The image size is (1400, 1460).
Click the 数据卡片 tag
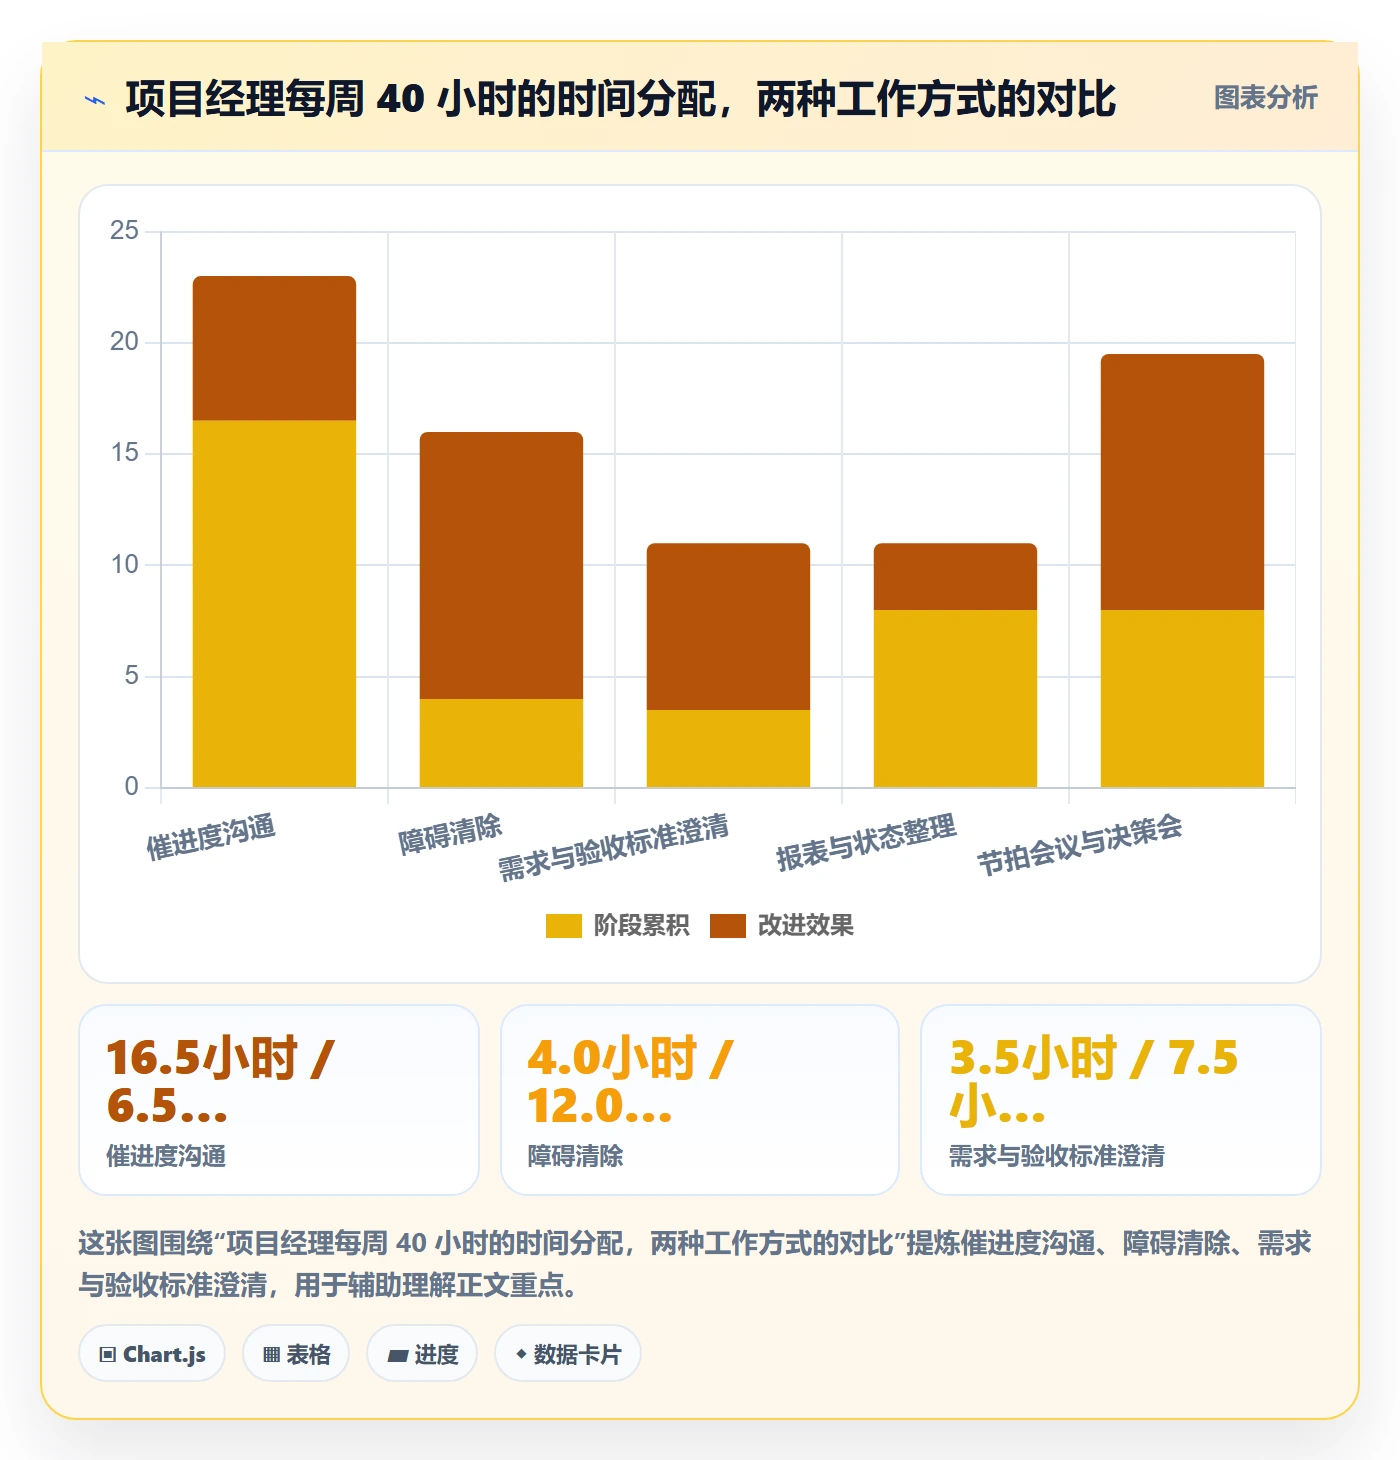click(568, 1354)
